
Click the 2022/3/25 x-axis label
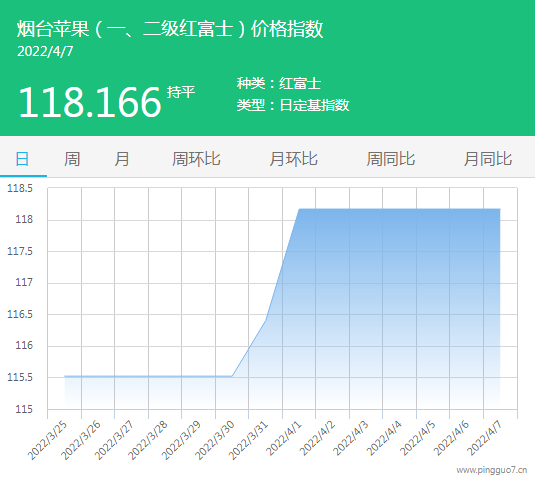pos(47,440)
